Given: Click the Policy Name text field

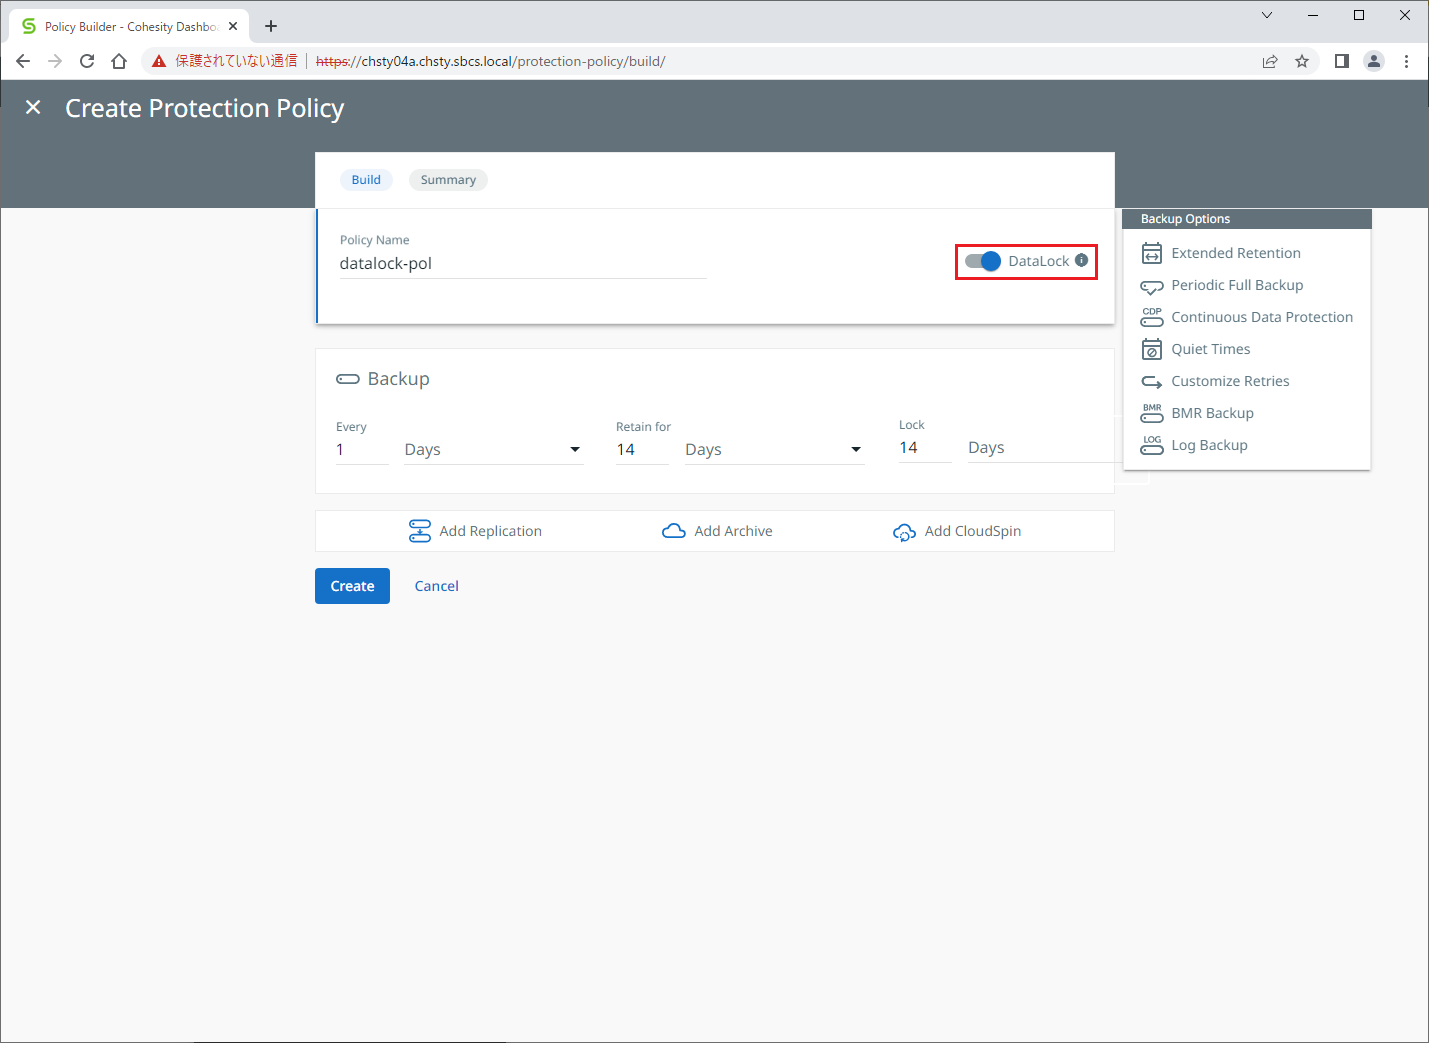Looking at the screenshot, I should pyautogui.click(x=522, y=264).
